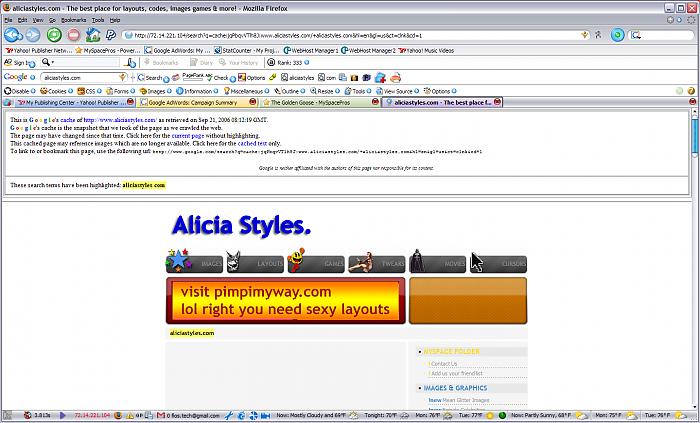The height and width of the screenshot is (423, 700).
Task: Open the Resize dropdown menu
Action: [x=325, y=91]
